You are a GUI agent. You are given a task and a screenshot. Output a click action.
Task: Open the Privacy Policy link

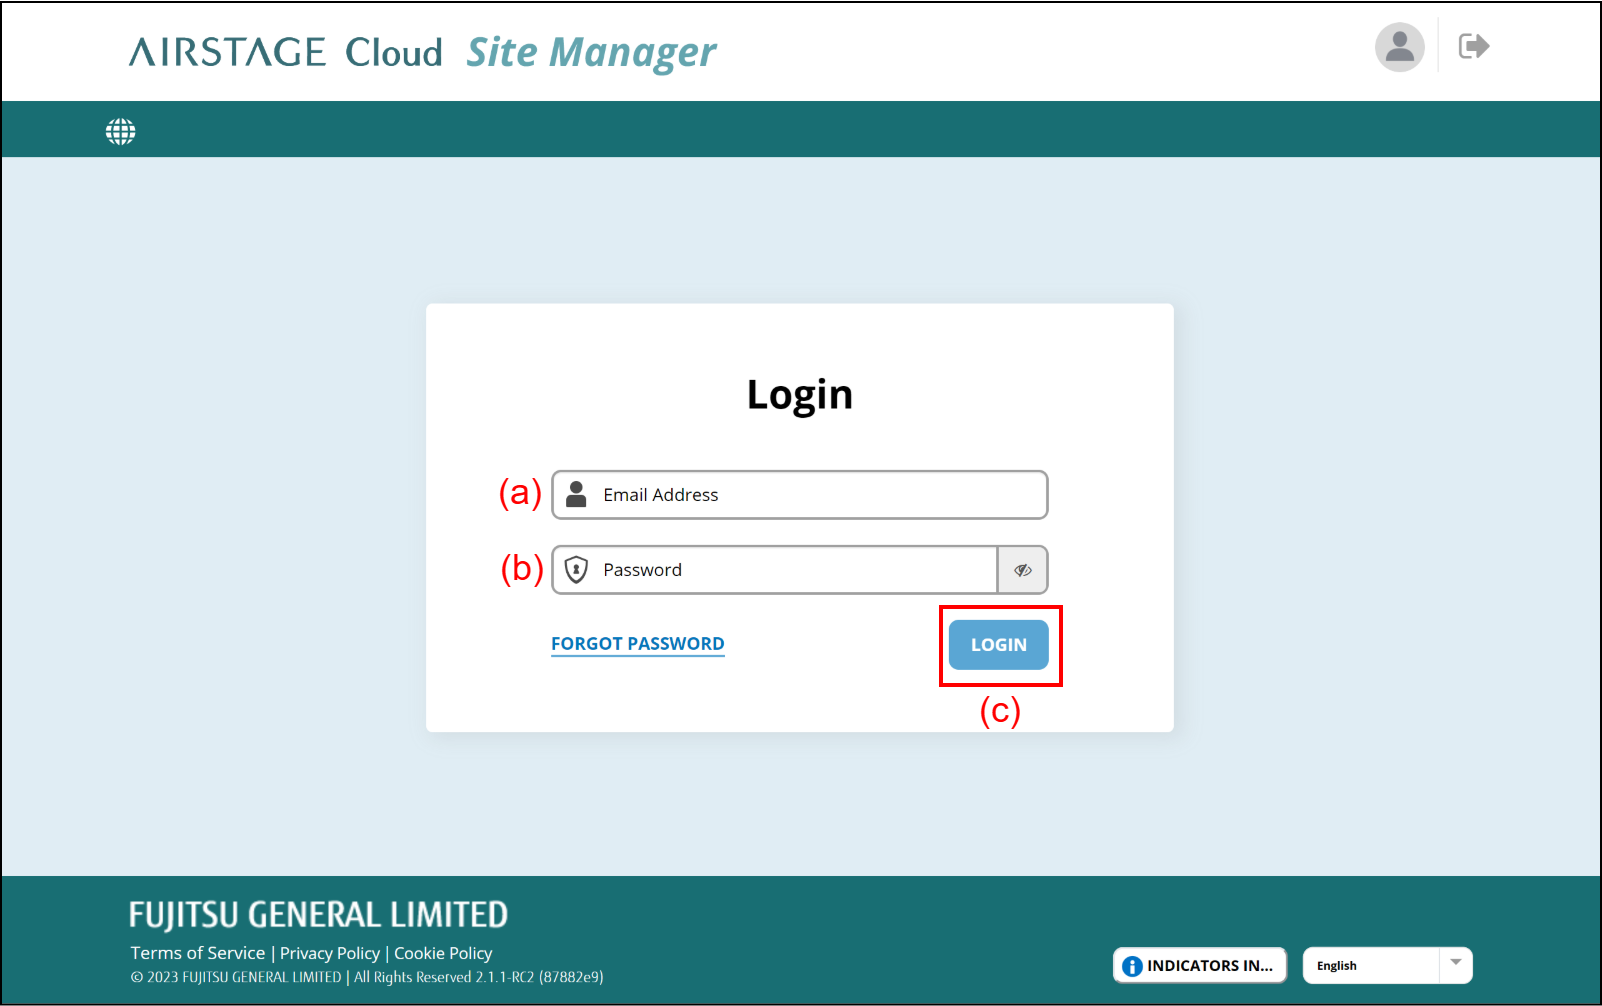click(x=330, y=953)
